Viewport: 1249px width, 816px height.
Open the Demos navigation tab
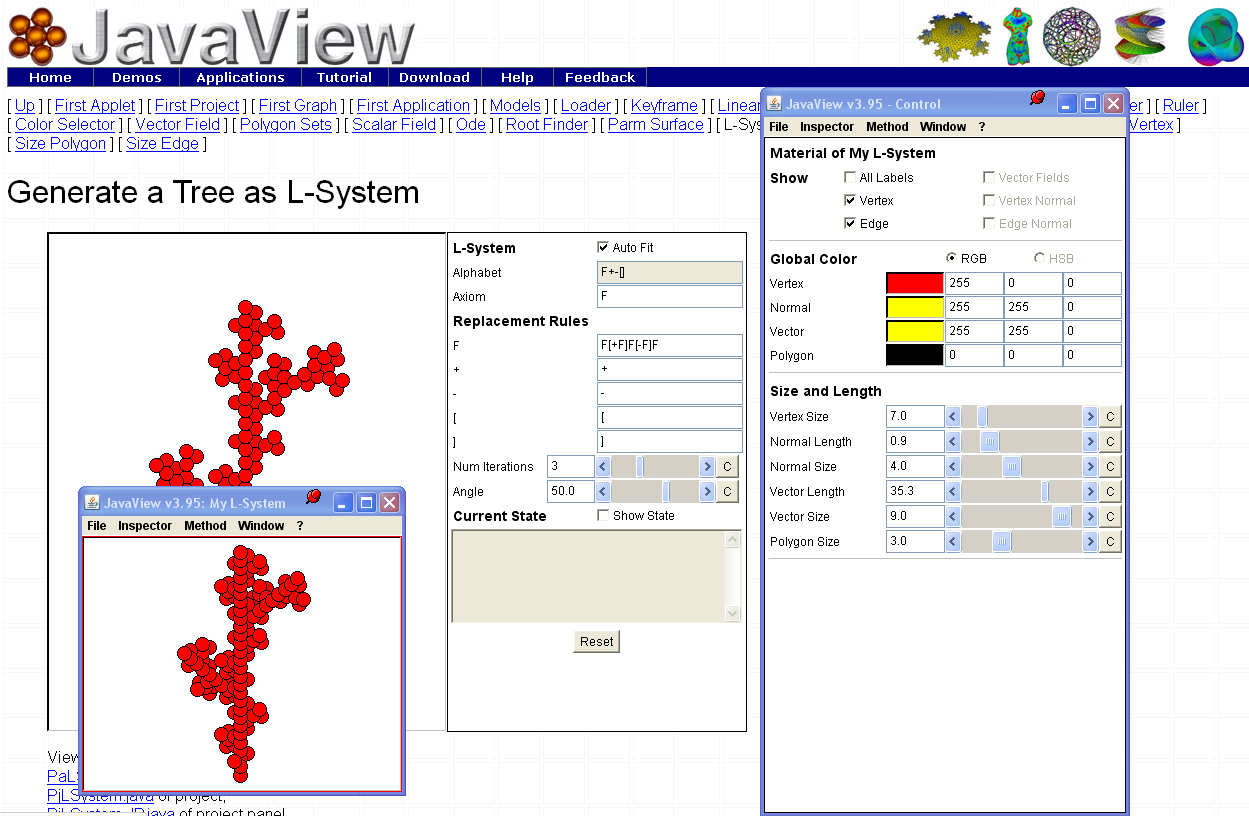(137, 77)
